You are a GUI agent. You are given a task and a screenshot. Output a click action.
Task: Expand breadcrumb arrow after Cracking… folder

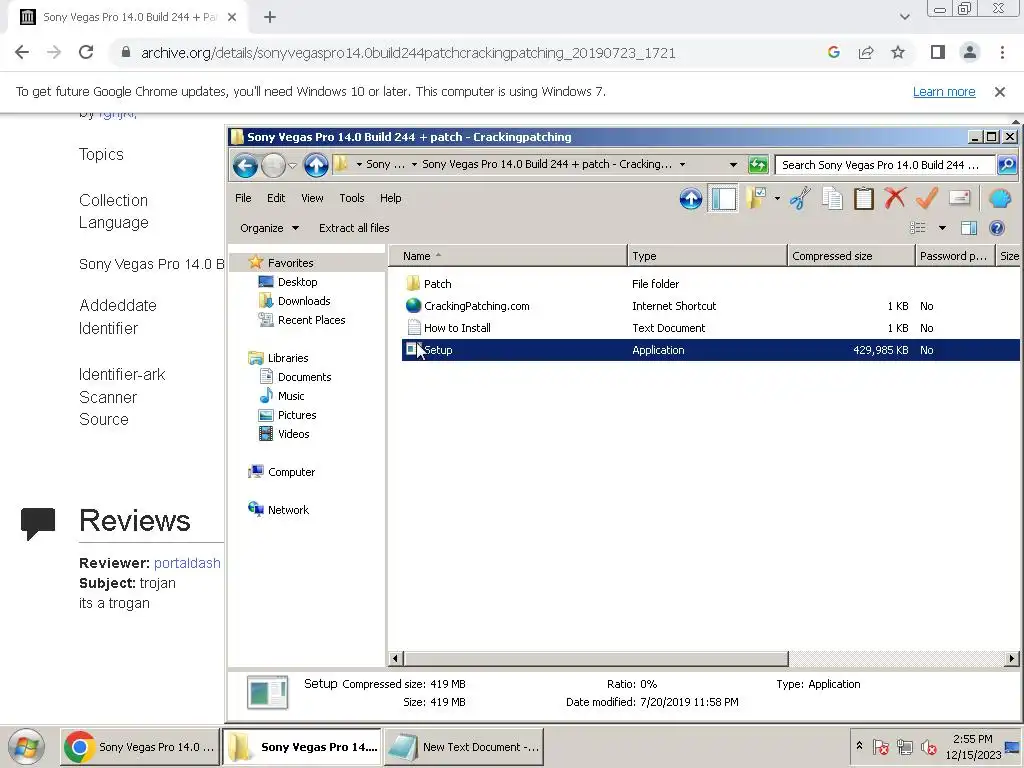coord(682,165)
